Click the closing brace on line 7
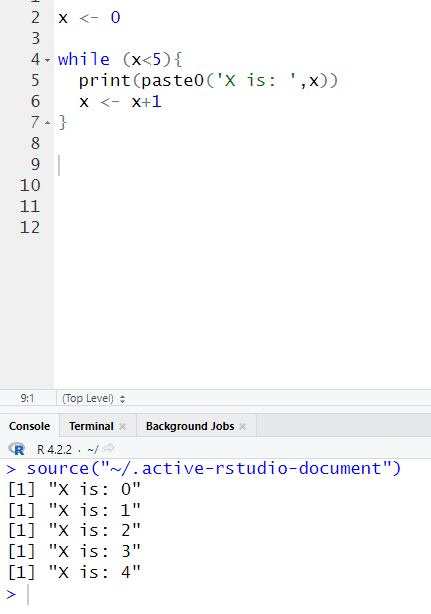The height and width of the screenshot is (614, 431). (x=63, y=123)
